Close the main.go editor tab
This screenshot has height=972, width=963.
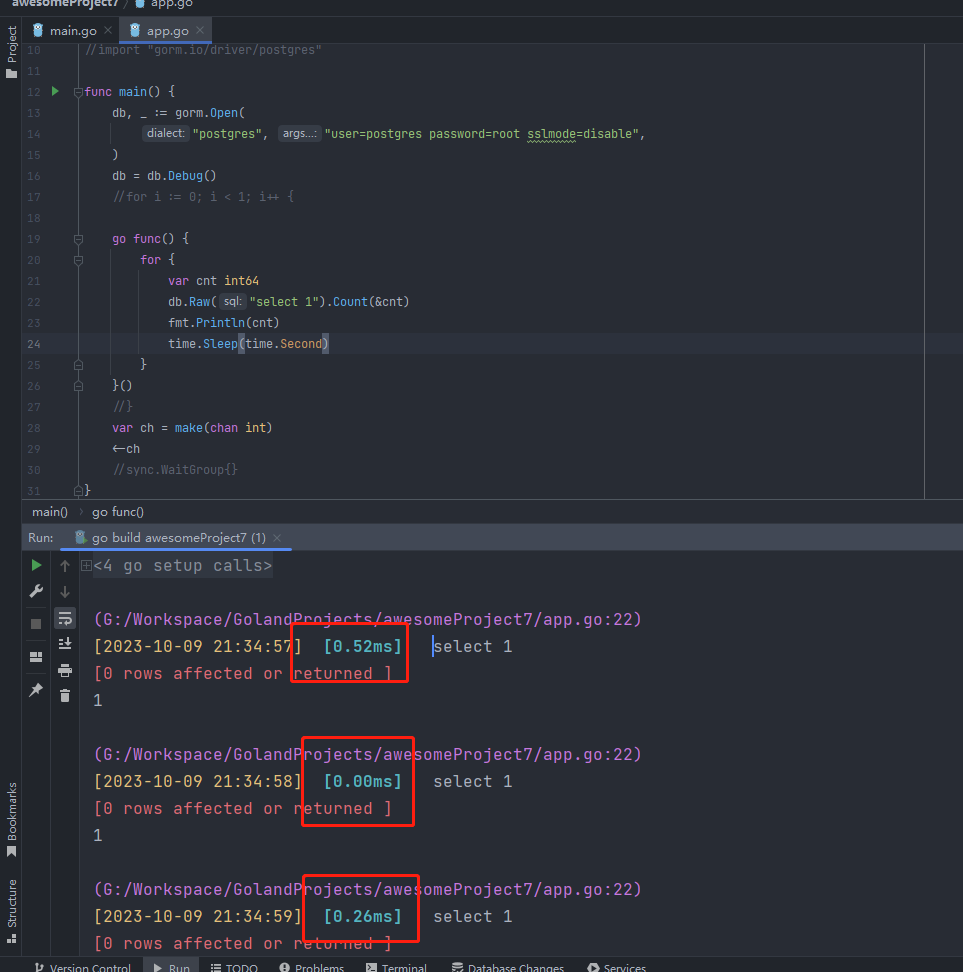coord(108,31)
